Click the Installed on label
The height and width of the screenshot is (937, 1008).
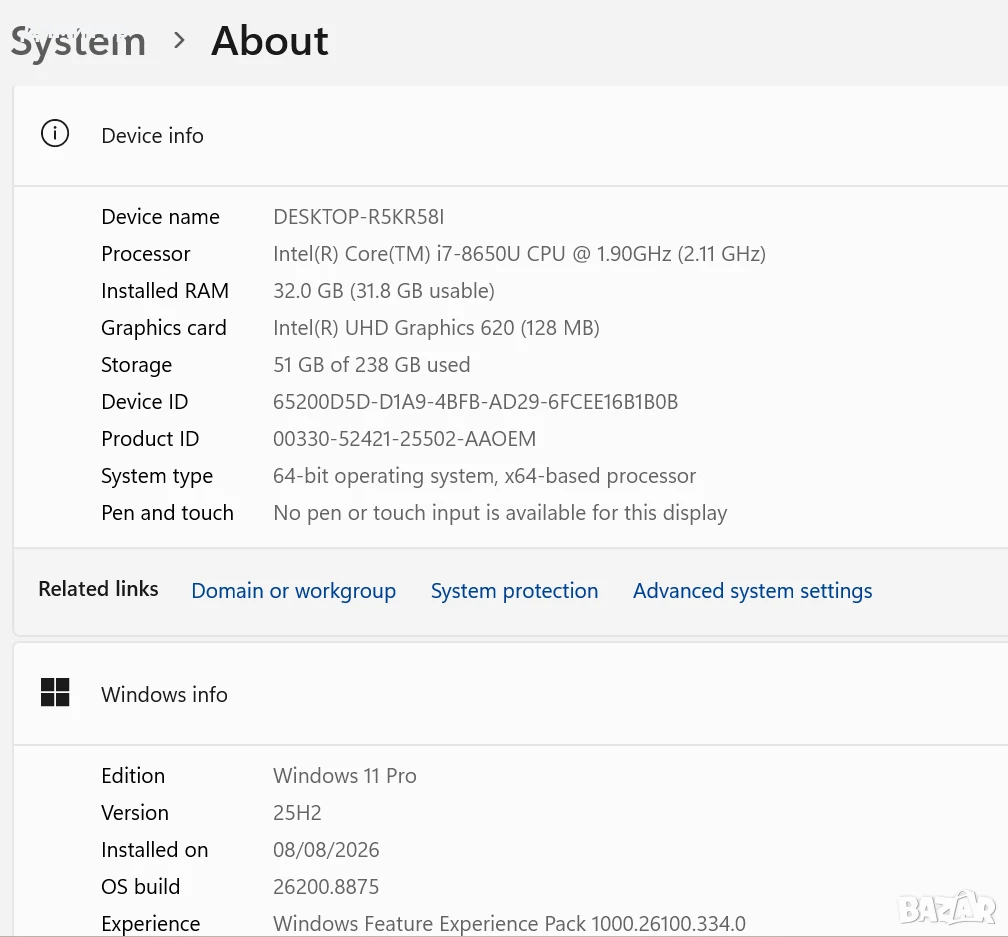click(155, 850)
